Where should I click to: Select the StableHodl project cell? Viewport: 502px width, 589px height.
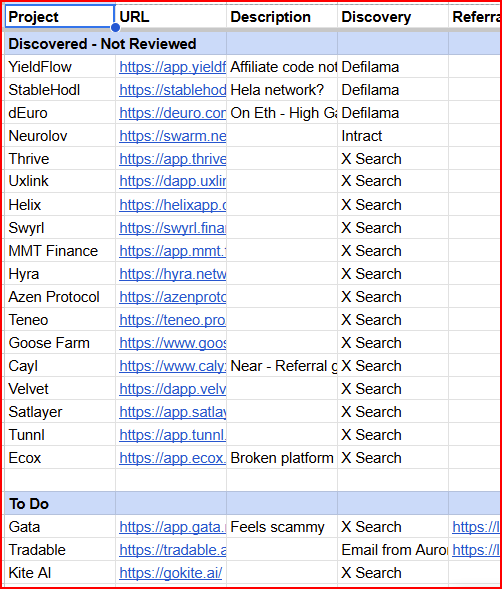coord(60,90)
